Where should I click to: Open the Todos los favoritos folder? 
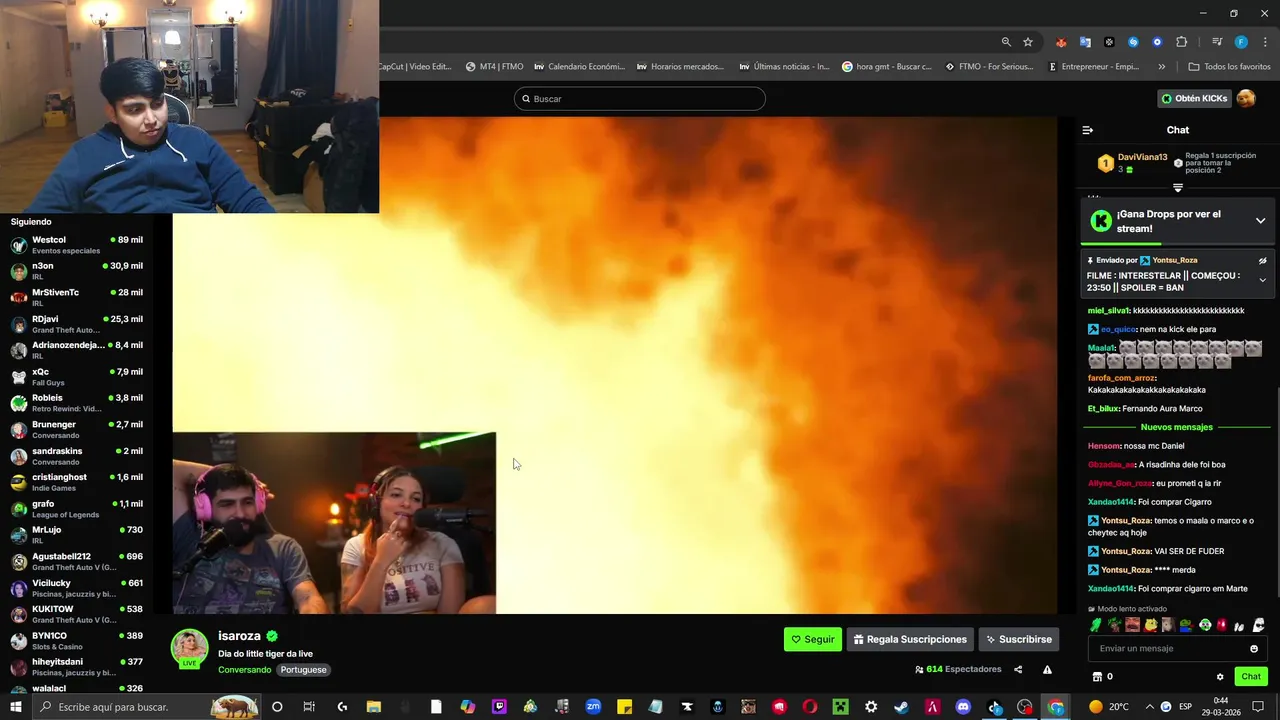[1229, 67]
